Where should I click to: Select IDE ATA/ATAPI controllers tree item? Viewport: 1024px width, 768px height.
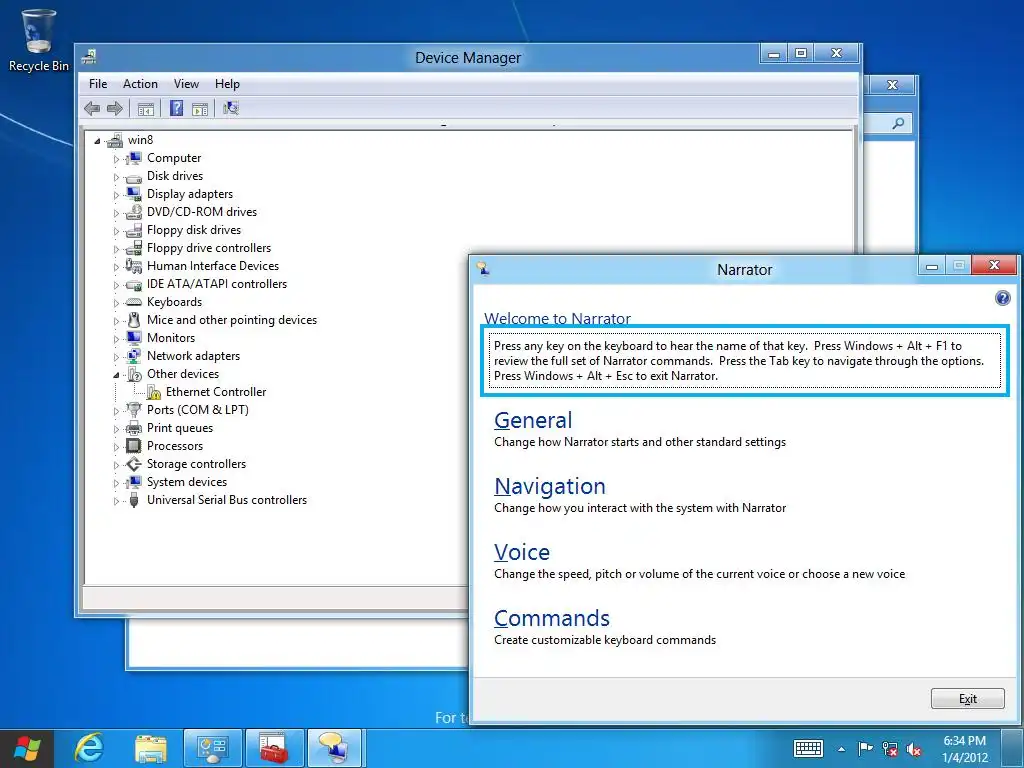click(x=217, y=284)
